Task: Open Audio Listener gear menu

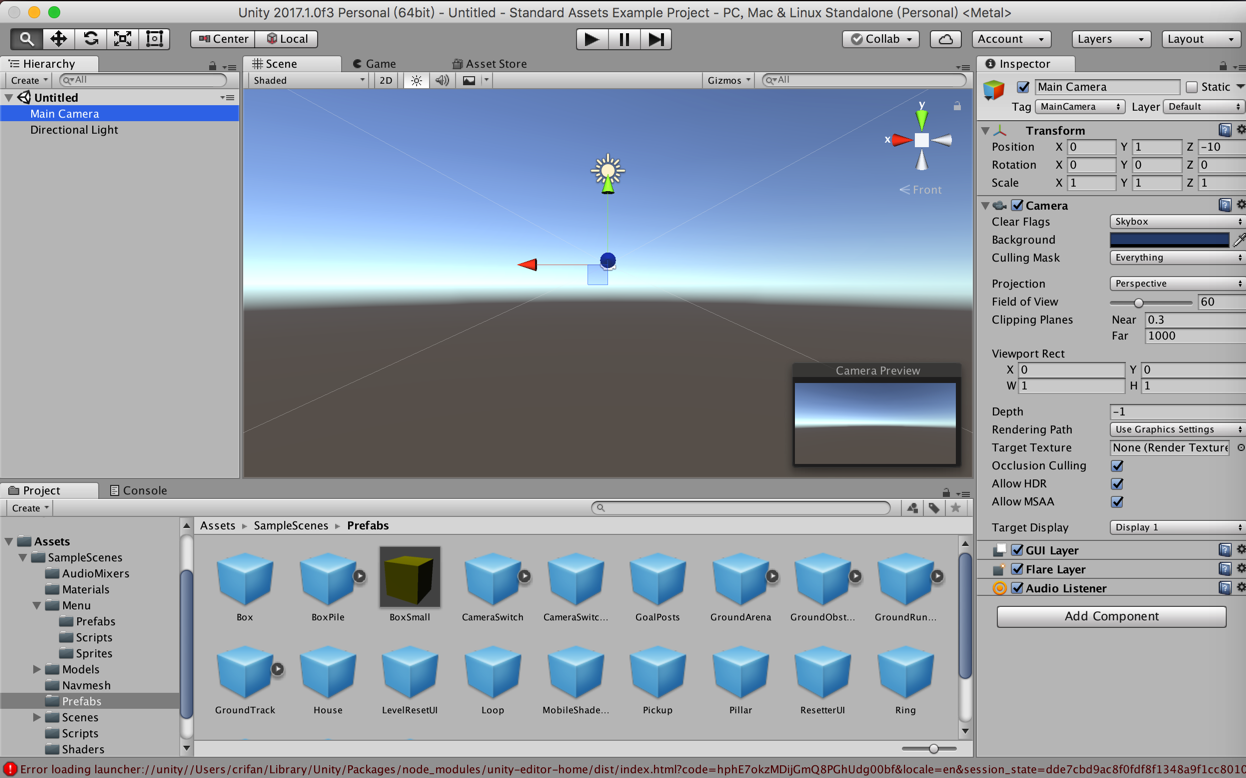Action: coord(1241,588)
